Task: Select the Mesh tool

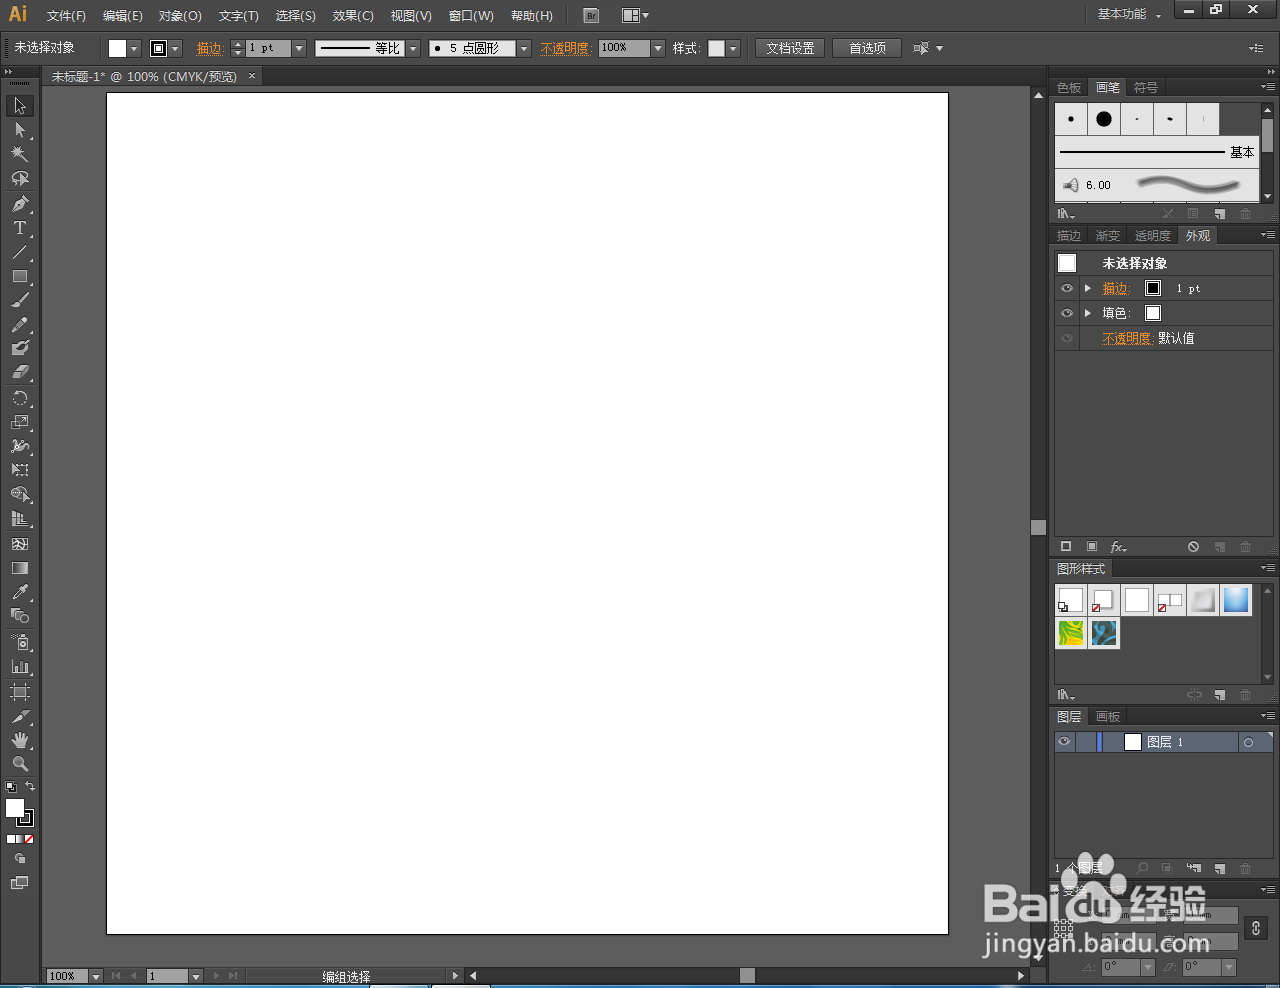Action: [20, 544]
